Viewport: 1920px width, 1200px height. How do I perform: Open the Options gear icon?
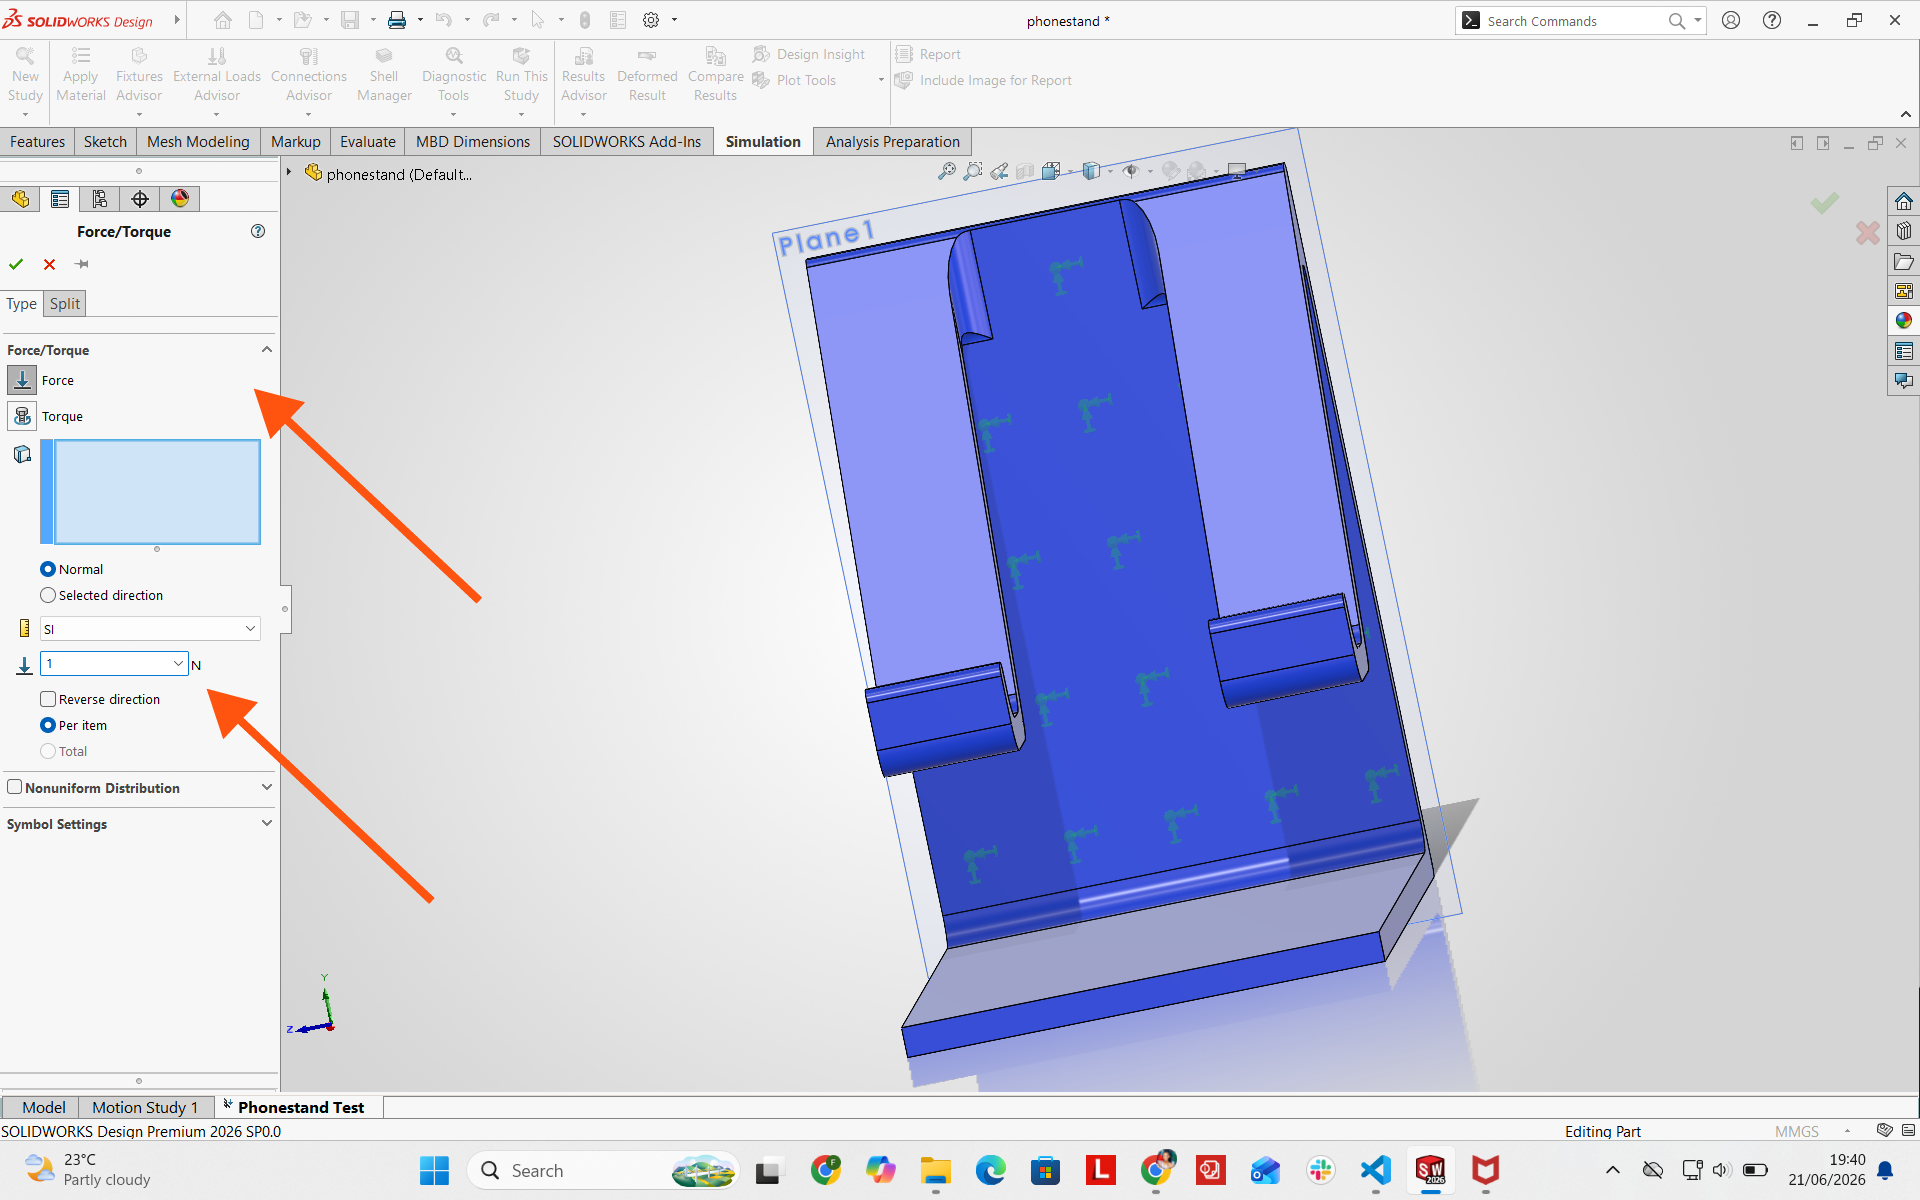coord(651,20)
